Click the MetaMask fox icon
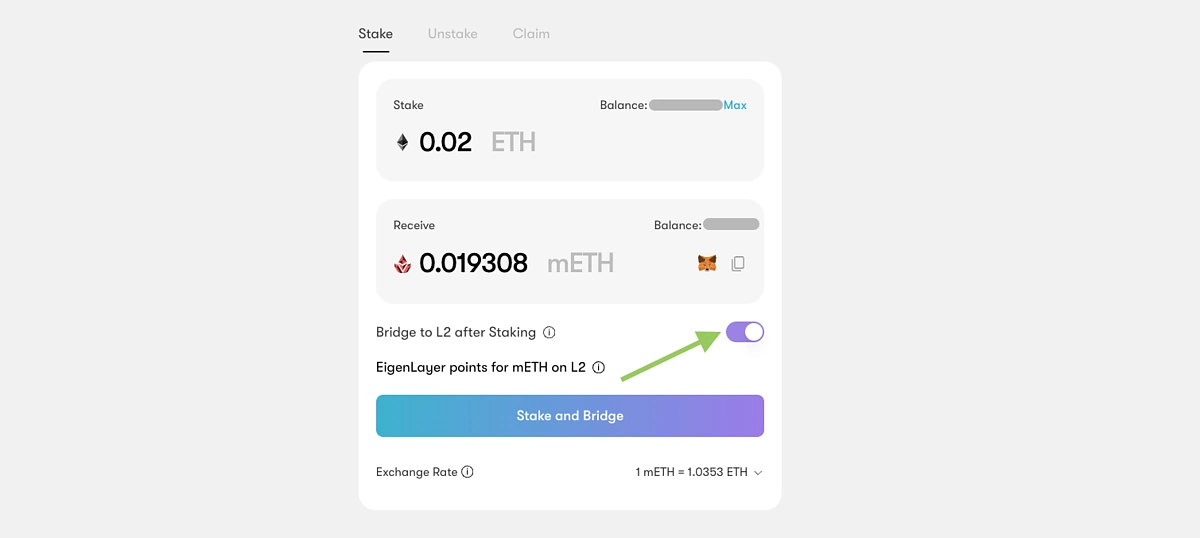Image resolution: width=1200 pixels, height=538 pixels. click(707, 264)
